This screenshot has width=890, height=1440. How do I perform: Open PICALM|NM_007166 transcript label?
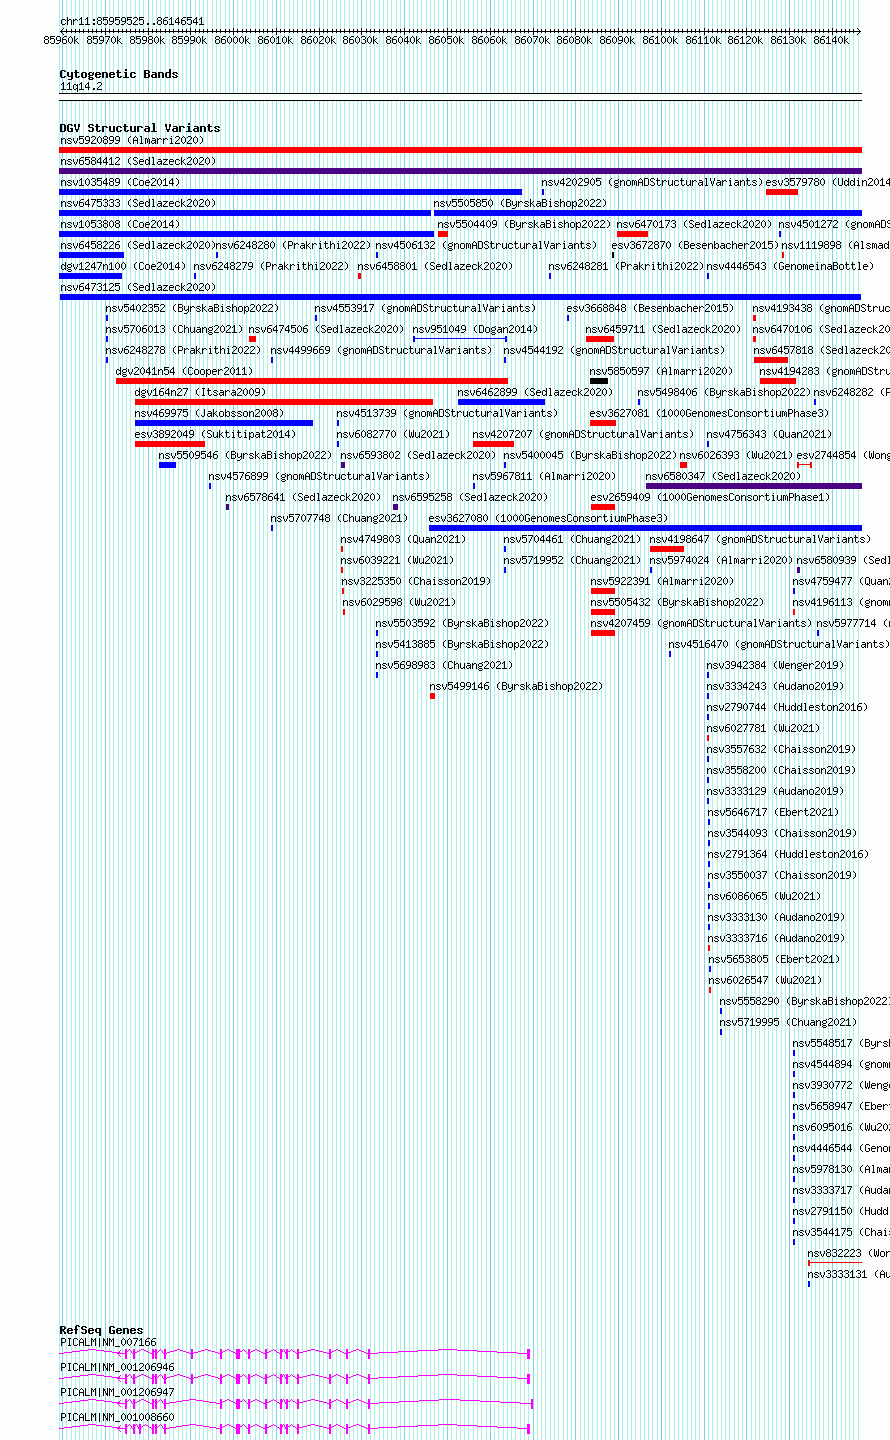[108, 1342]
